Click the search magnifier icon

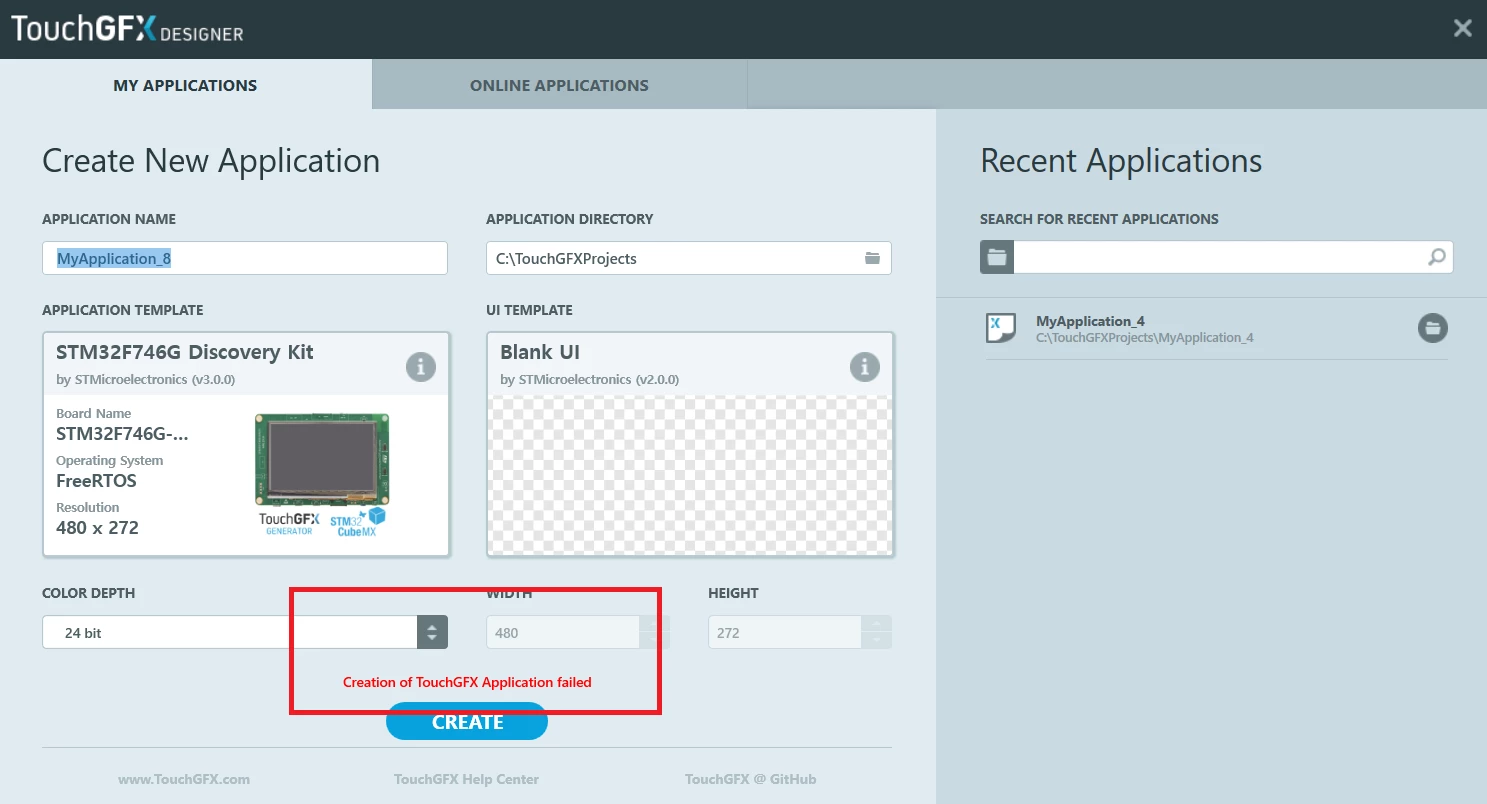tap(1436, 257)
